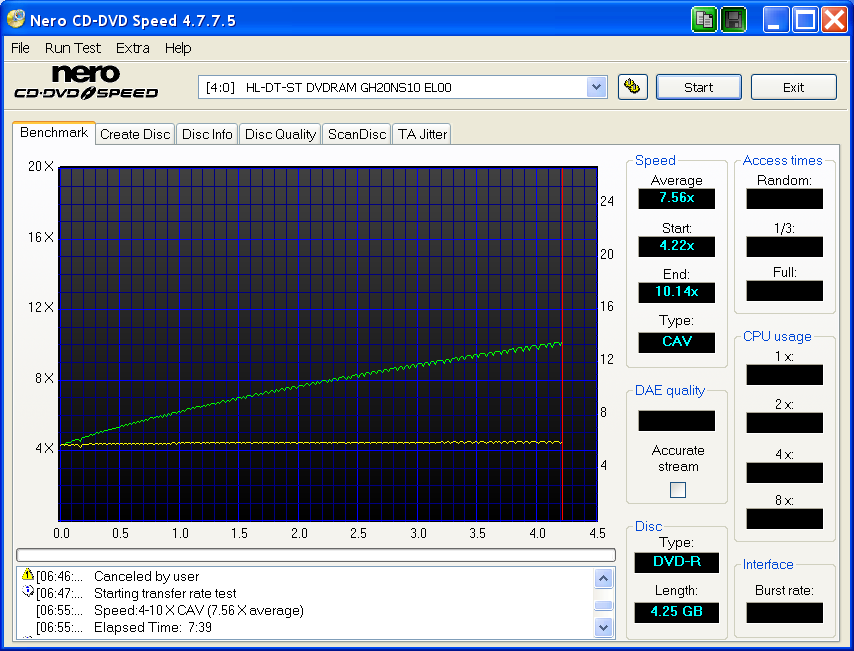The width and height of the screenshot is (854, 651).
Task: Enable the Accurate stream checkbox
Action: click(677, 489)
